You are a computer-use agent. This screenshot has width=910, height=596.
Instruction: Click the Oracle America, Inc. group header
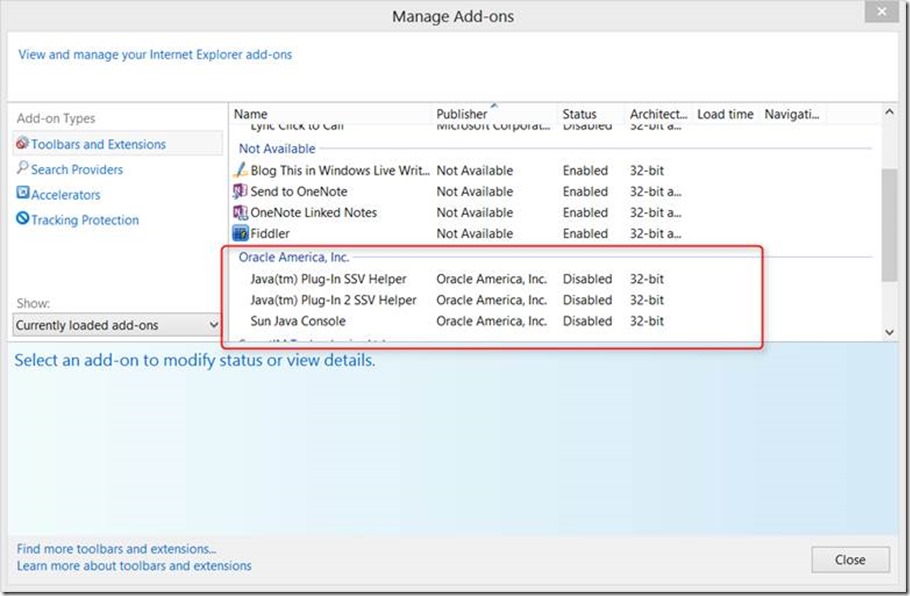coord(294,257)
